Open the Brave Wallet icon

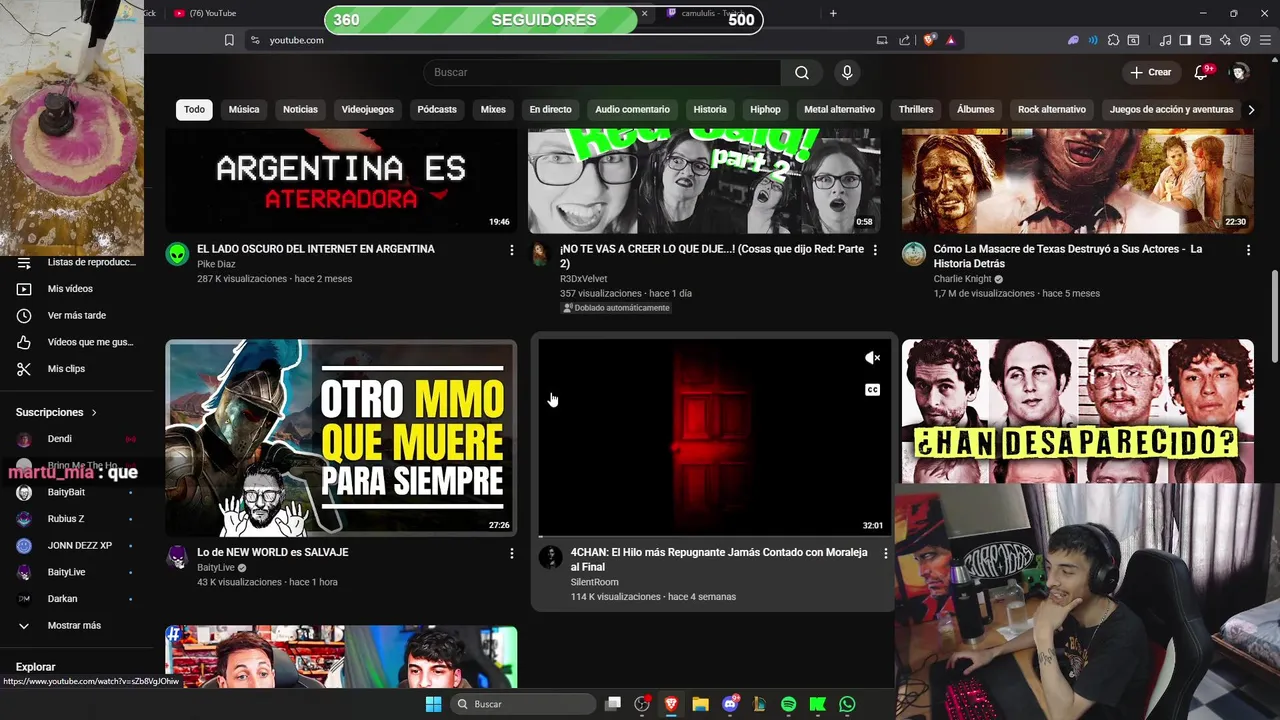click(x=1205, y=40)
